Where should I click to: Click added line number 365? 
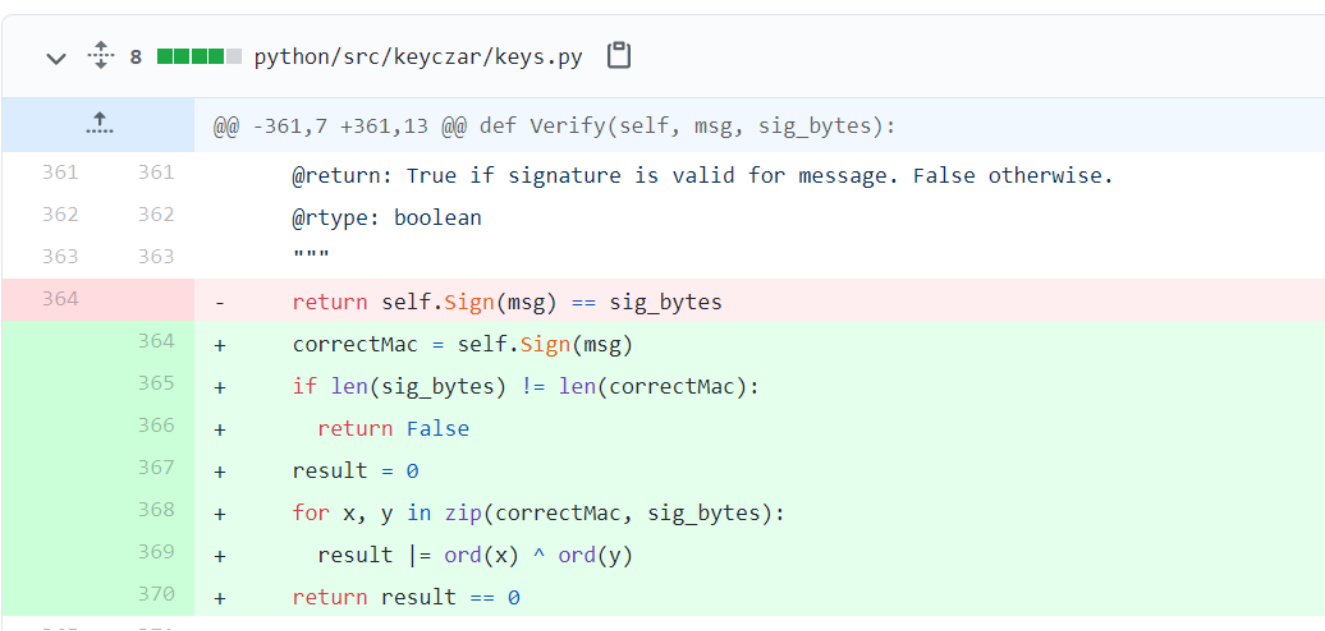click(156, 383)
